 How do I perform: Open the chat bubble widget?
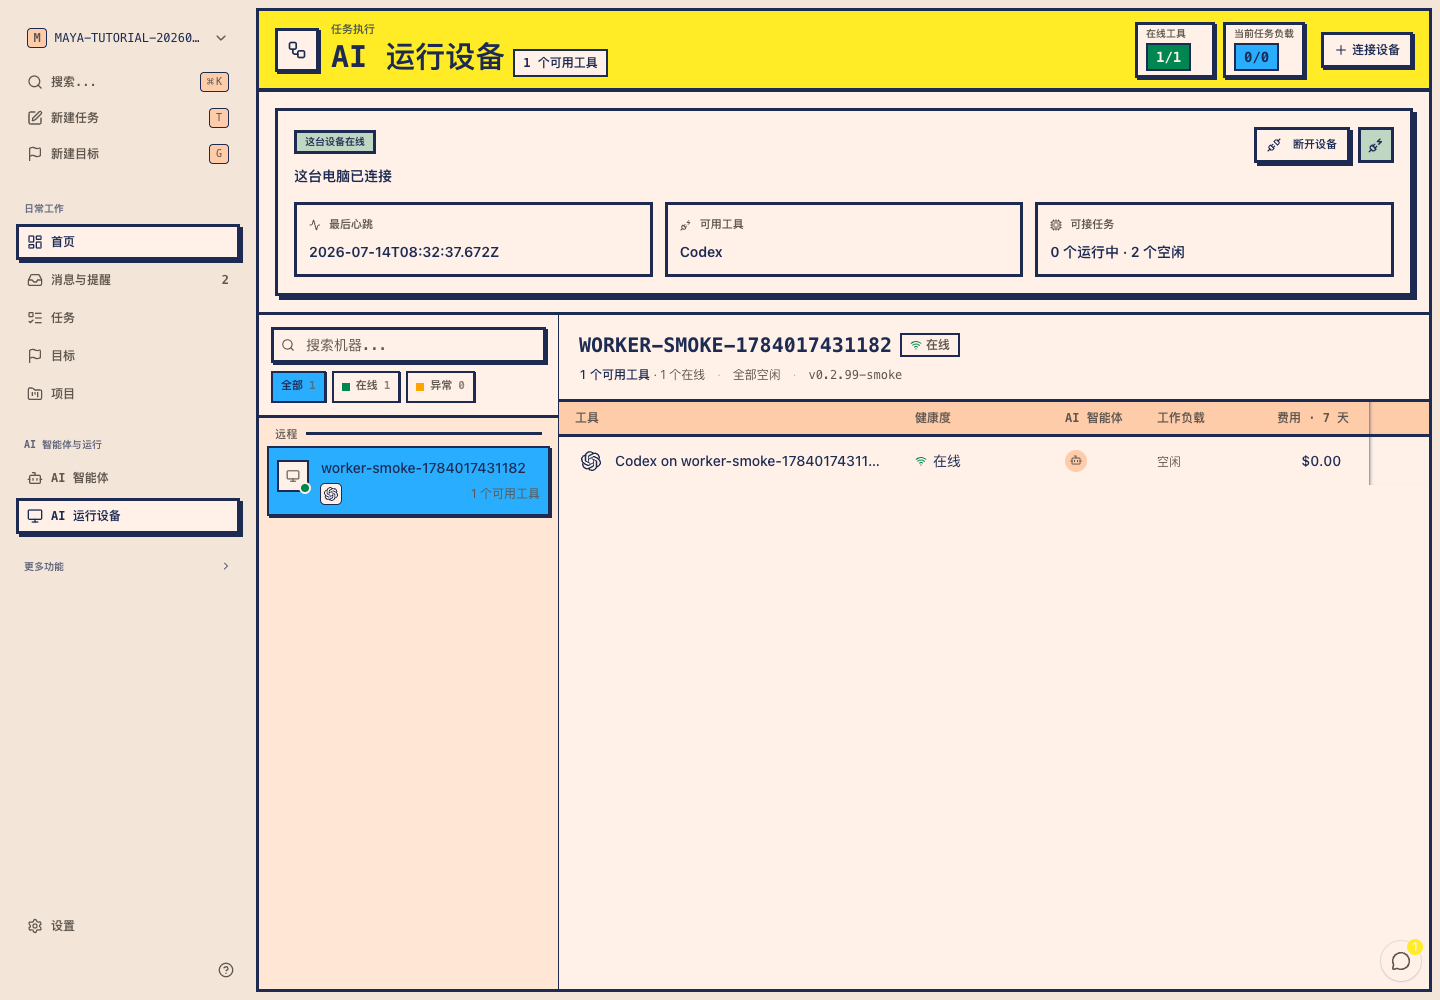coord(1401,961)
